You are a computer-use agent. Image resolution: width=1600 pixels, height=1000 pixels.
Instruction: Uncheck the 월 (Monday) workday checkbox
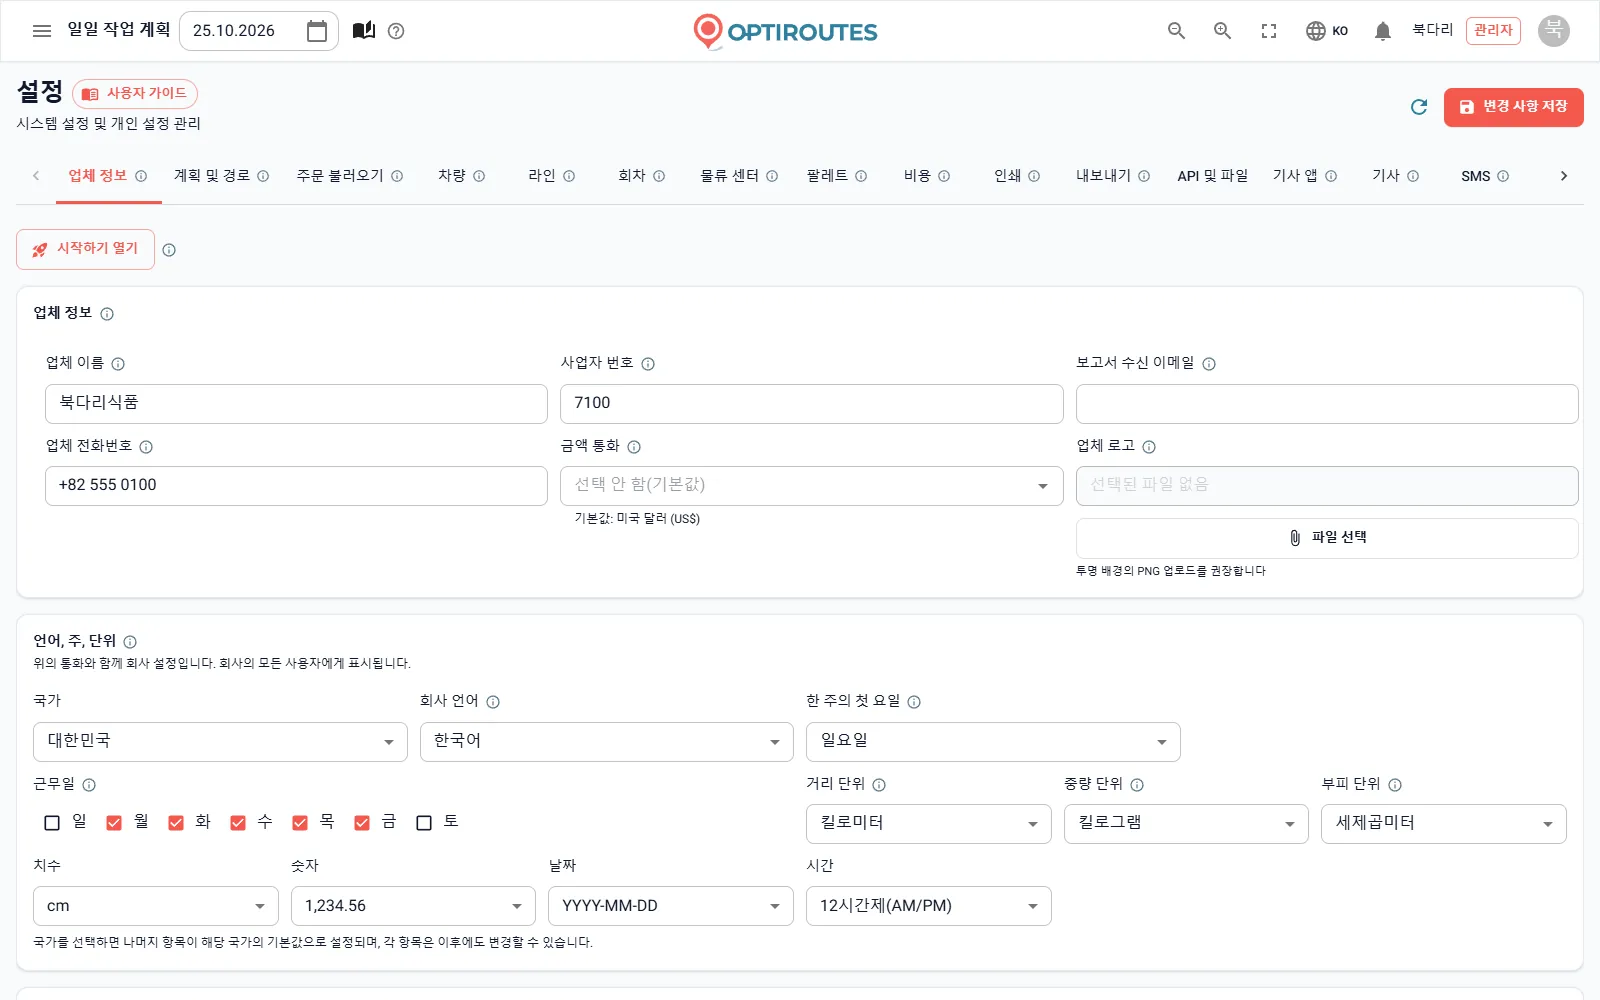(x=114, y=823)
